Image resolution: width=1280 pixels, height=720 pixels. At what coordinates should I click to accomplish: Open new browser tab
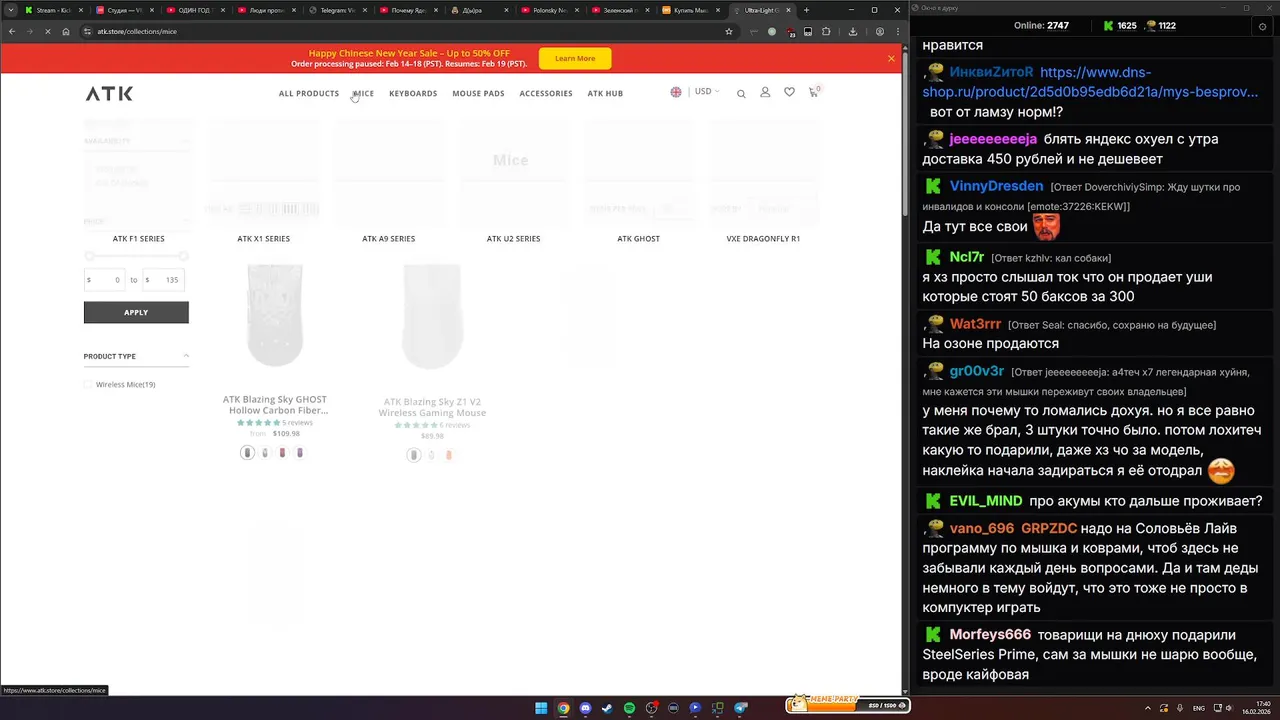click(x=807, y=10)
